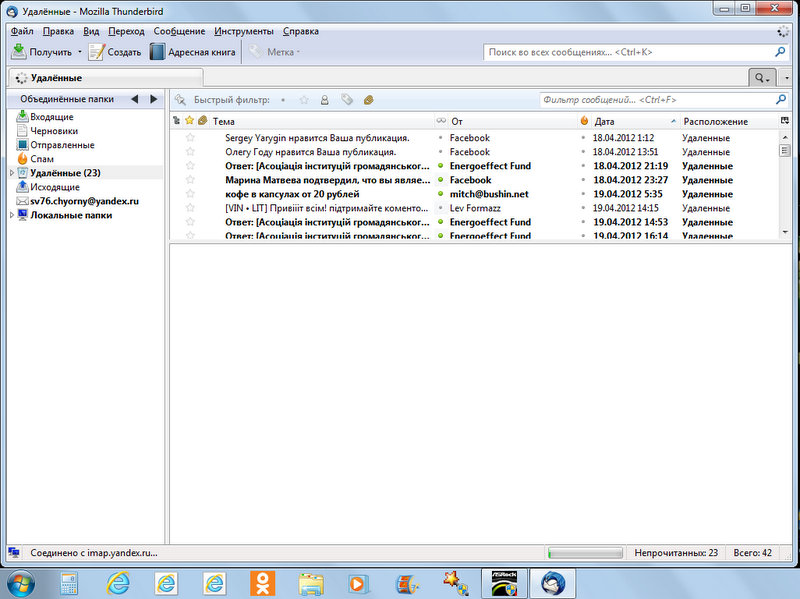
Task: Open the 'Sergey Yarygin нравится Ваша публикация' message
Action: [317, 138]
